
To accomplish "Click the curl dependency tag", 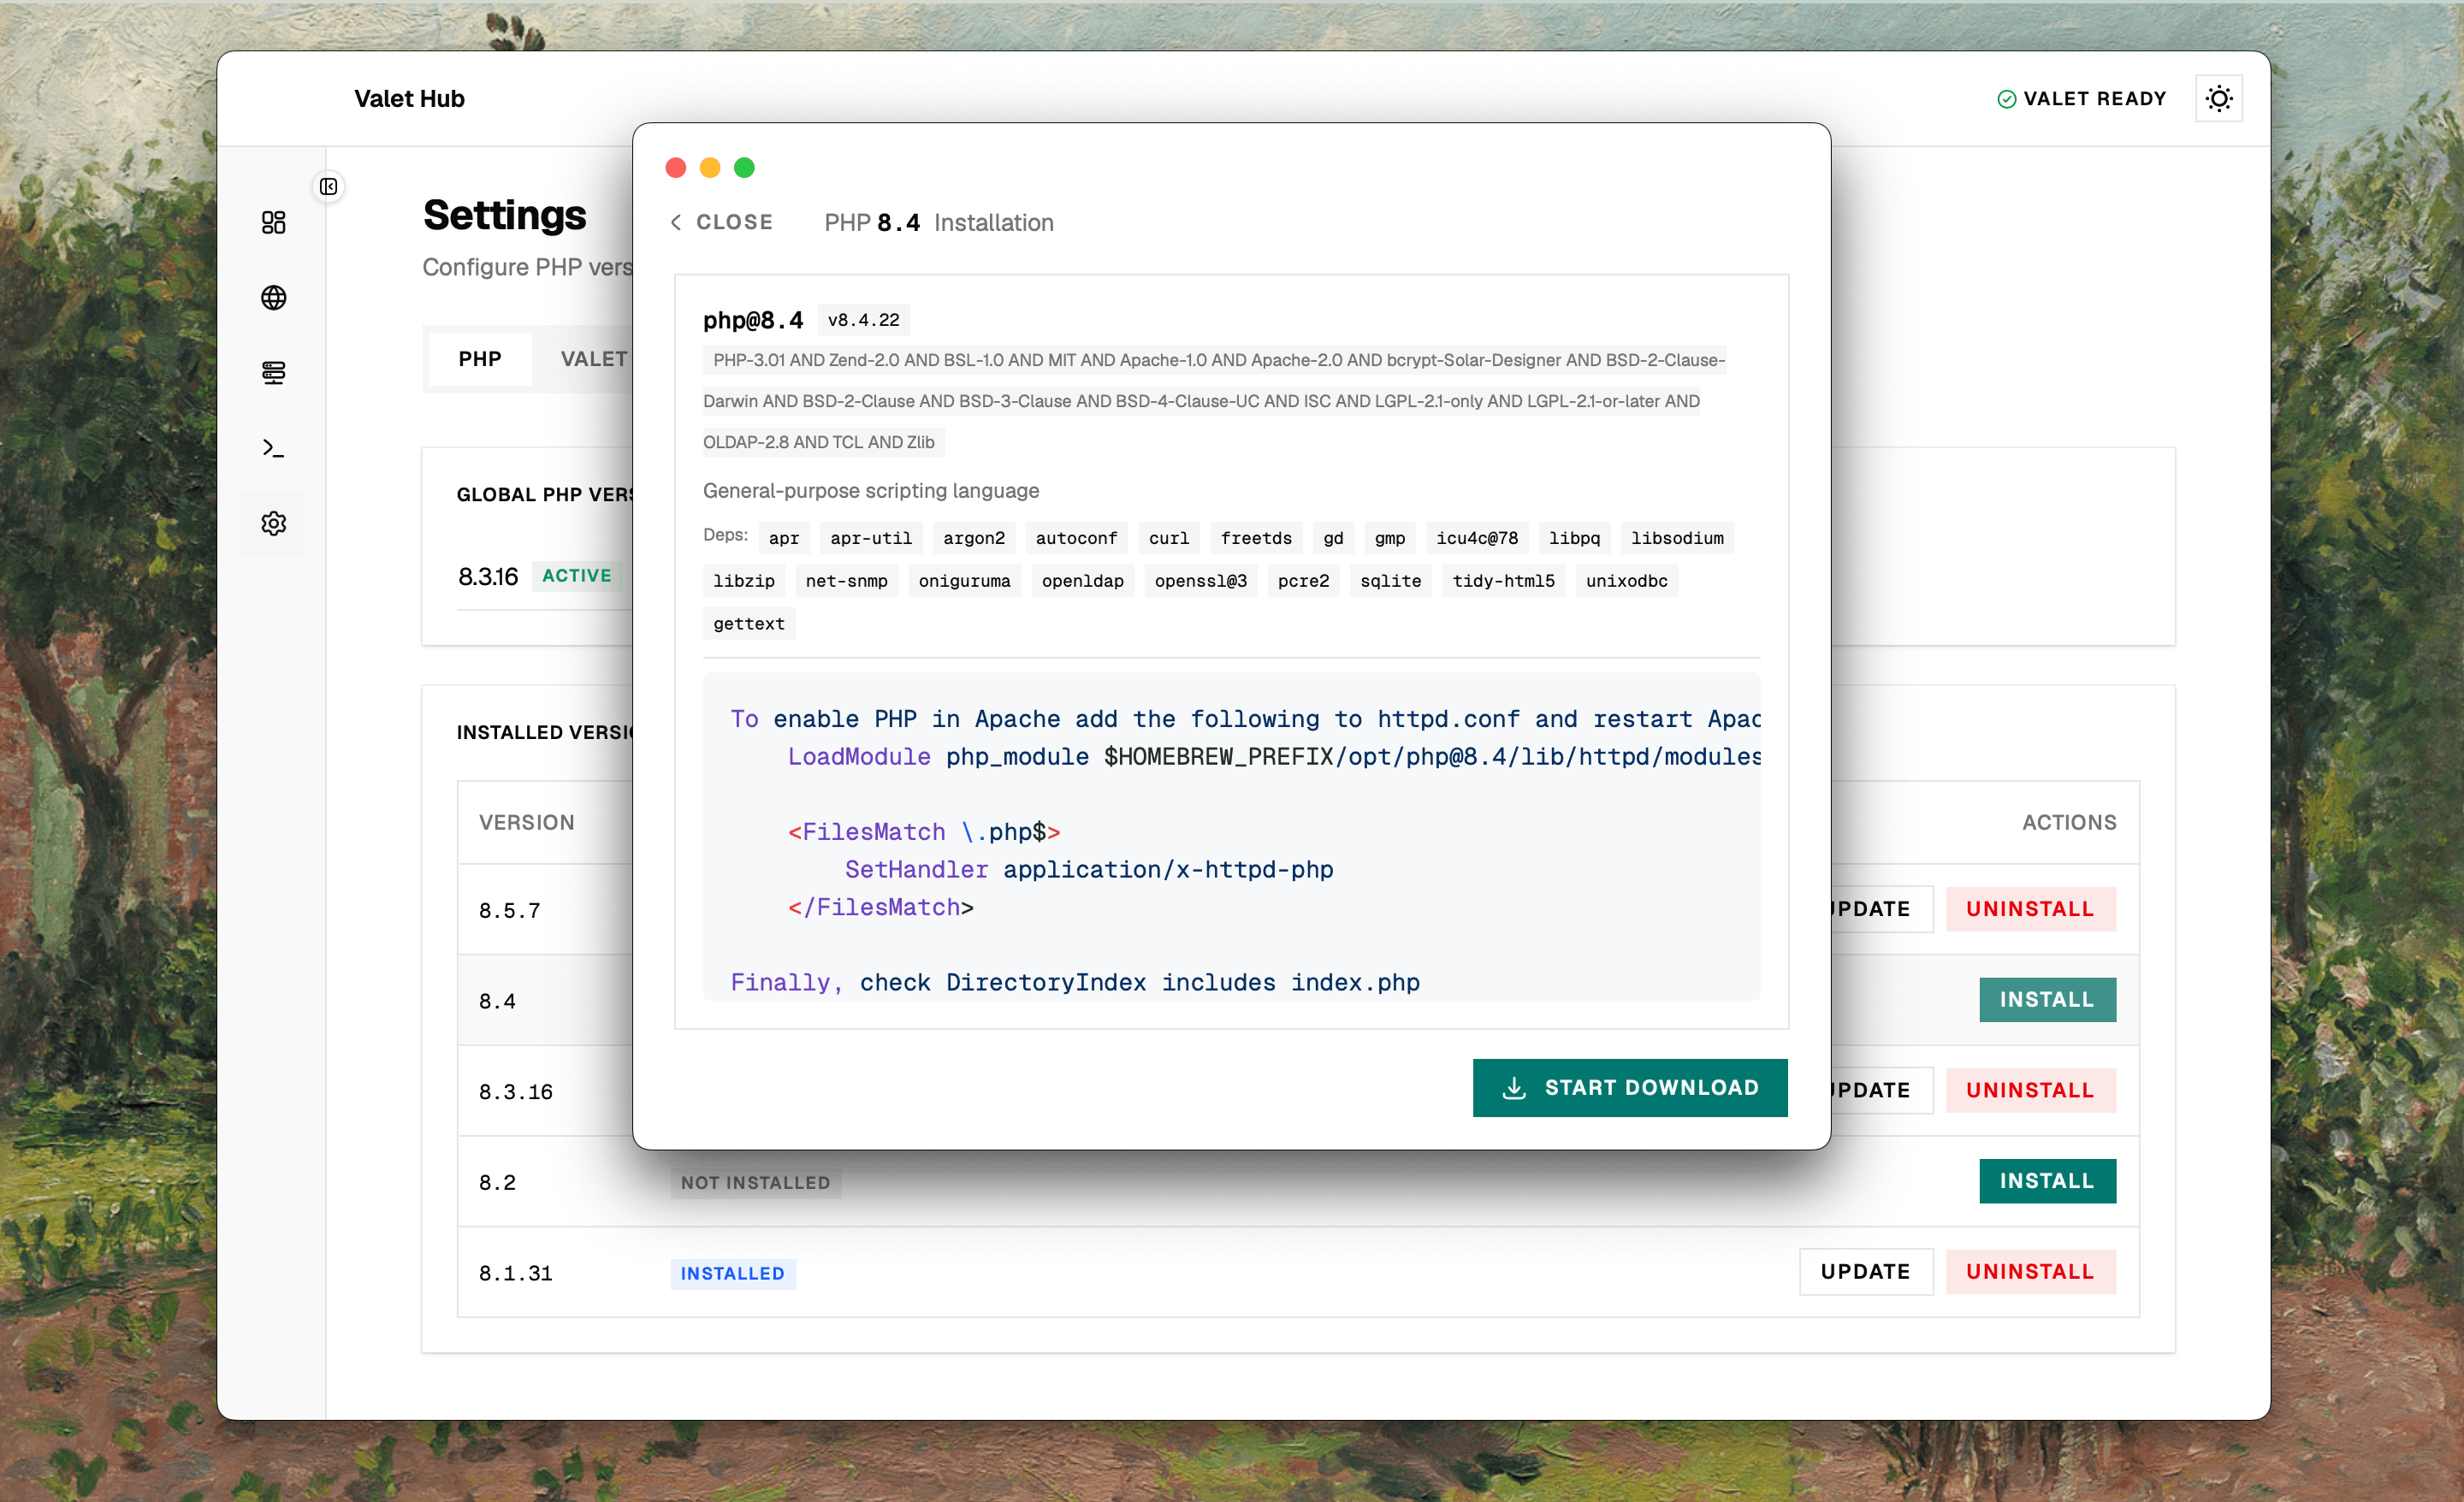I will pyautogui.click(x=1168, y=538).
